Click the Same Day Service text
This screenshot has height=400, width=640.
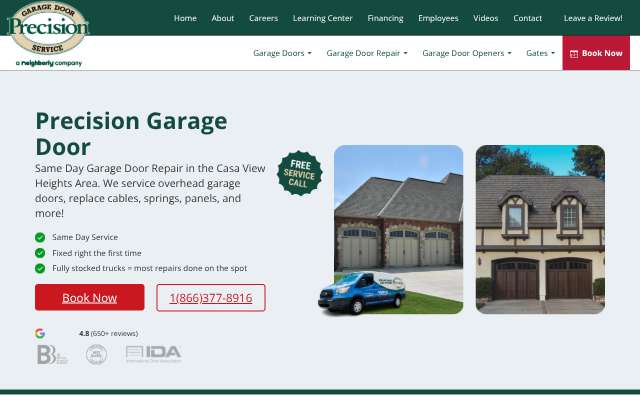pyautogui.click(x=85, y=237)
